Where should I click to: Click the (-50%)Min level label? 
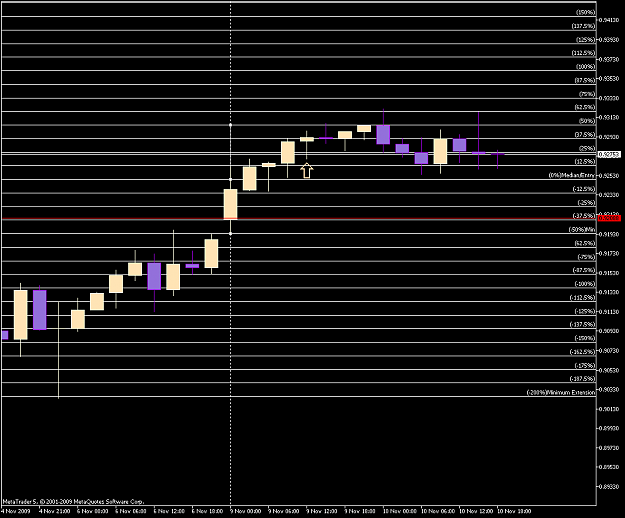click(x=582, y=230)
